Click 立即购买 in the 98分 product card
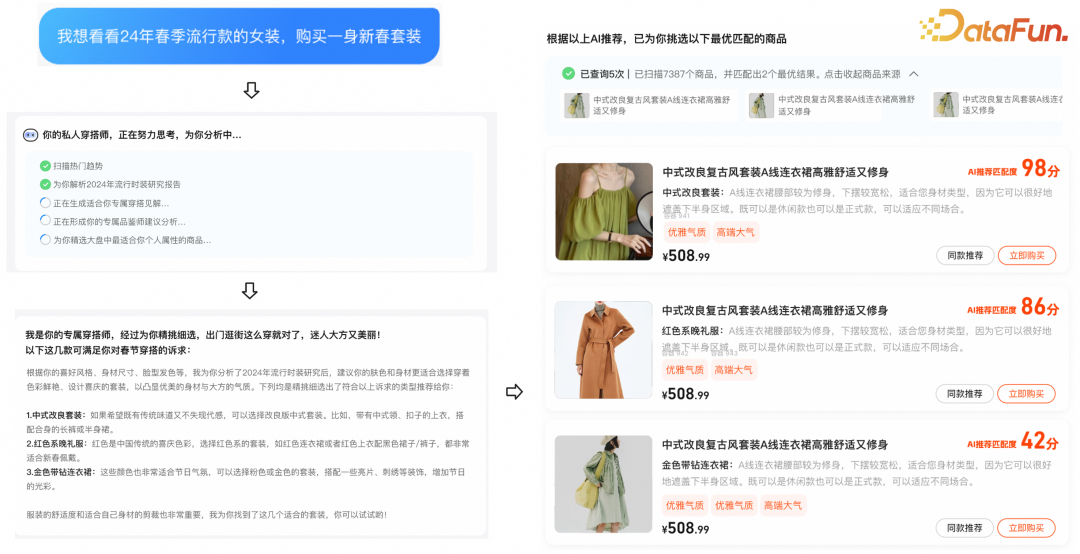1080x554 pixels. point(1027,256)
